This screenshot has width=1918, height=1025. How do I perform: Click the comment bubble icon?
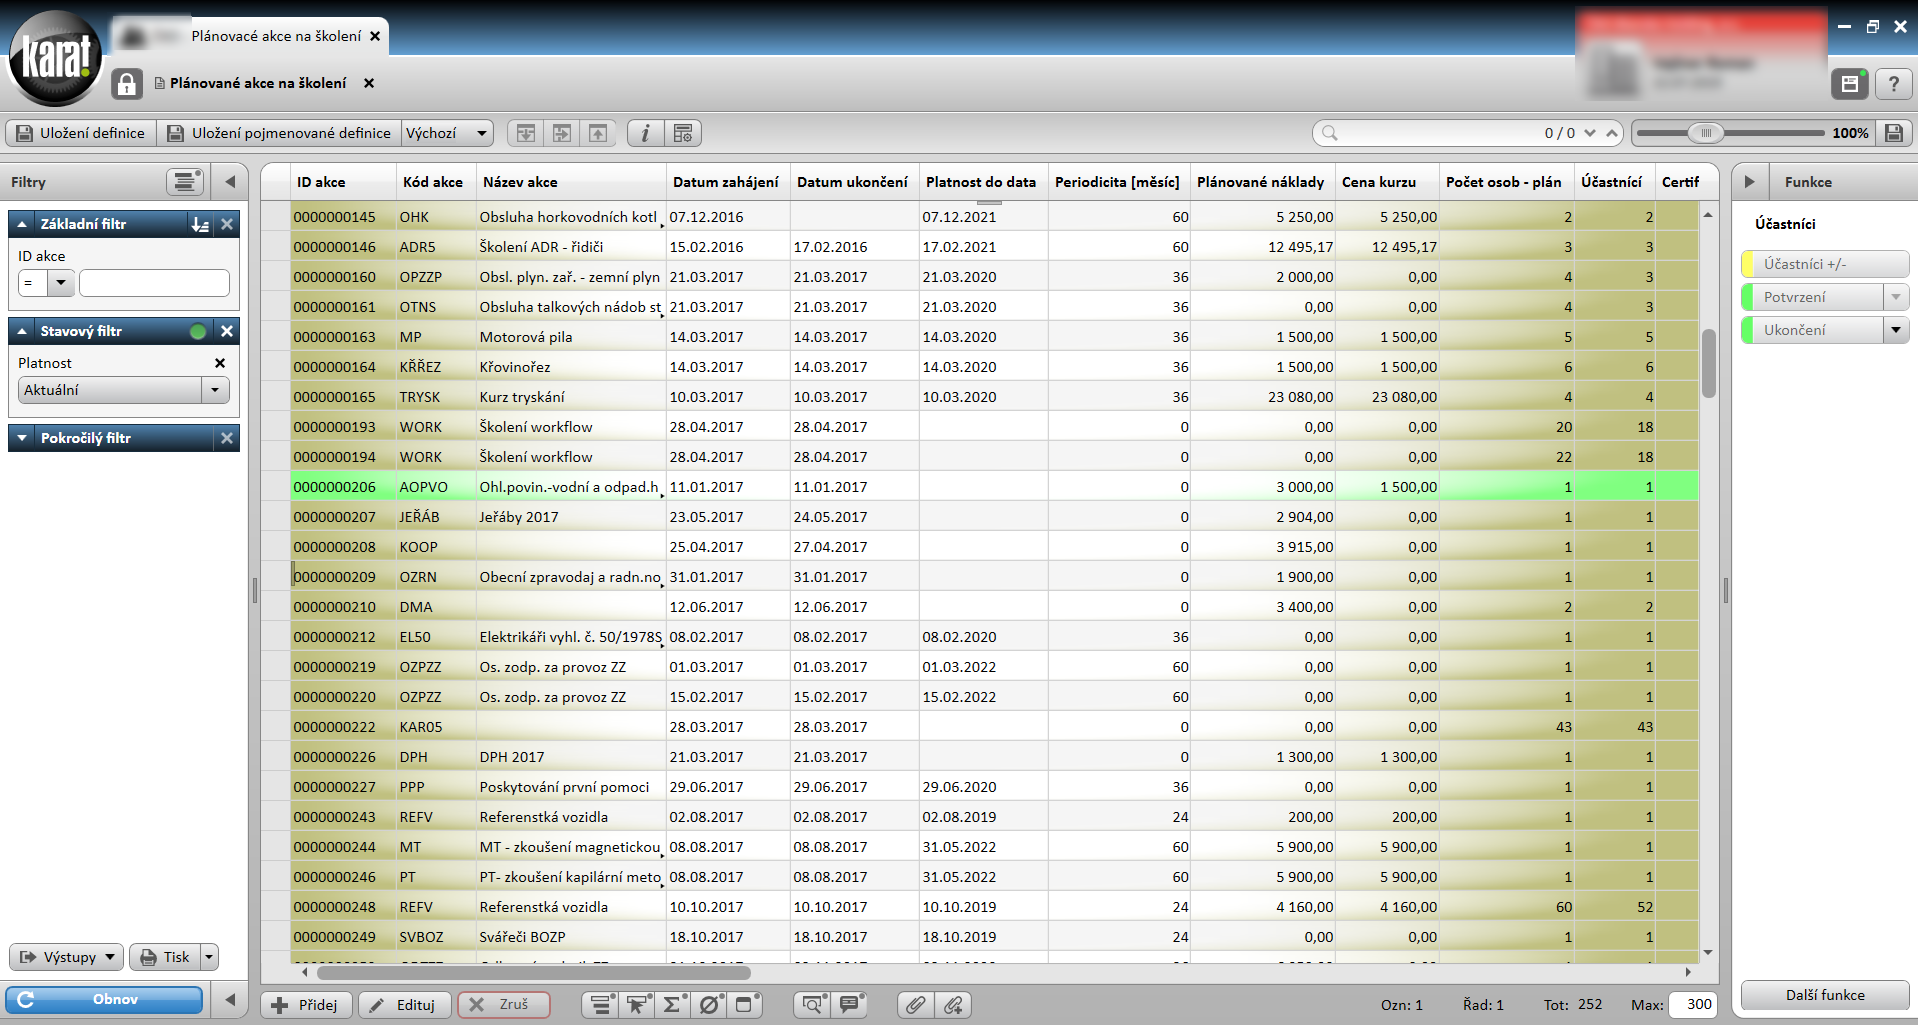click(x=850, y=1005)
